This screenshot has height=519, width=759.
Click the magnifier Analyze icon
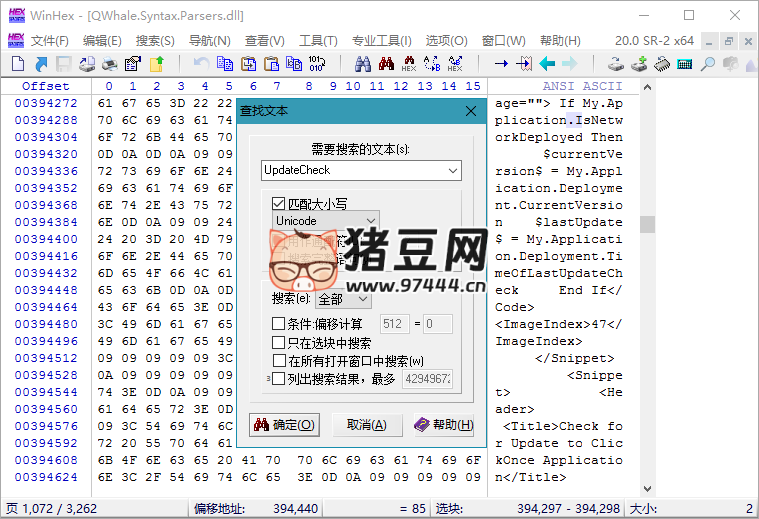click(x=708, y=63)
